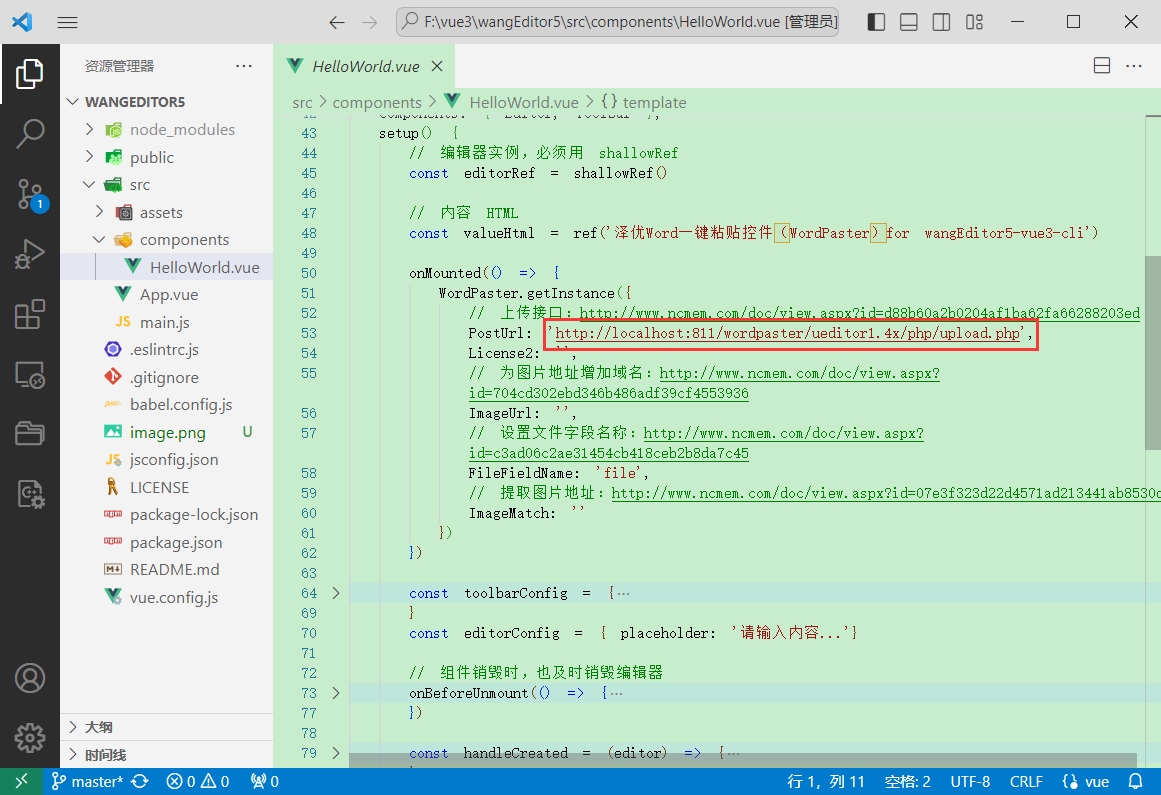Open the PostUrl localhost upload link
Image resolution: width=1161 pixels, height=795 pixels.
click(787, 334)
